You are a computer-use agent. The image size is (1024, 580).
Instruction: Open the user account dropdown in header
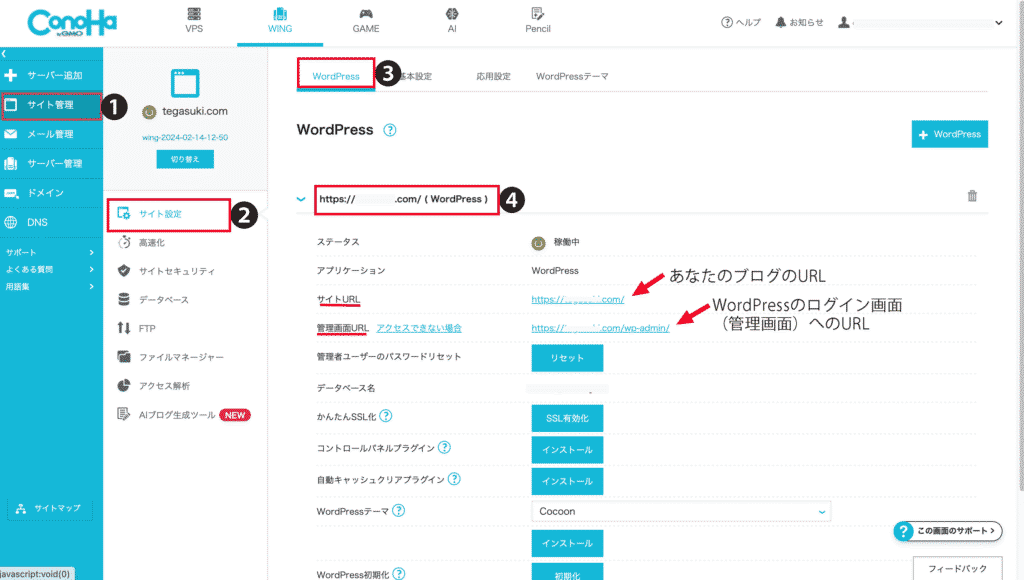click(x=920, y=22)
